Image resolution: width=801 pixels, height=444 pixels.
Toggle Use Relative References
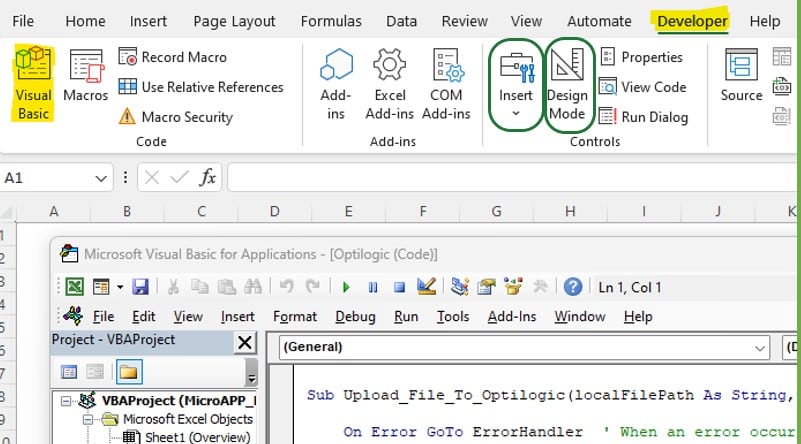(201, 87)
